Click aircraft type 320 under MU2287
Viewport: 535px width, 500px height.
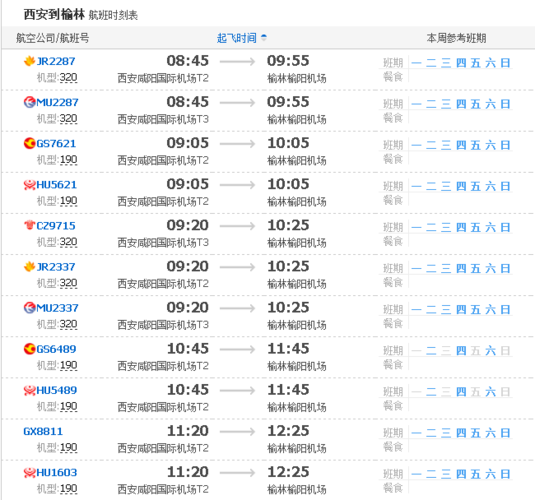tap(69, 119)
